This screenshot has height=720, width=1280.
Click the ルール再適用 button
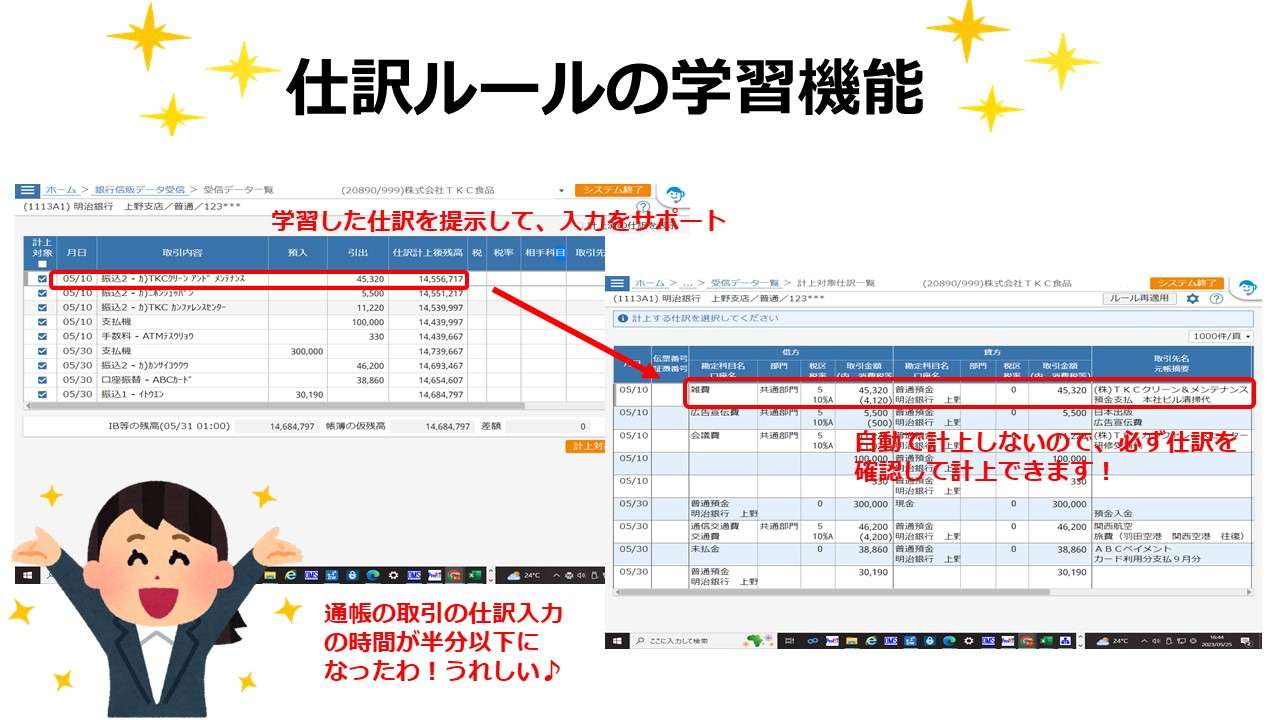[x=1138, y=299]
